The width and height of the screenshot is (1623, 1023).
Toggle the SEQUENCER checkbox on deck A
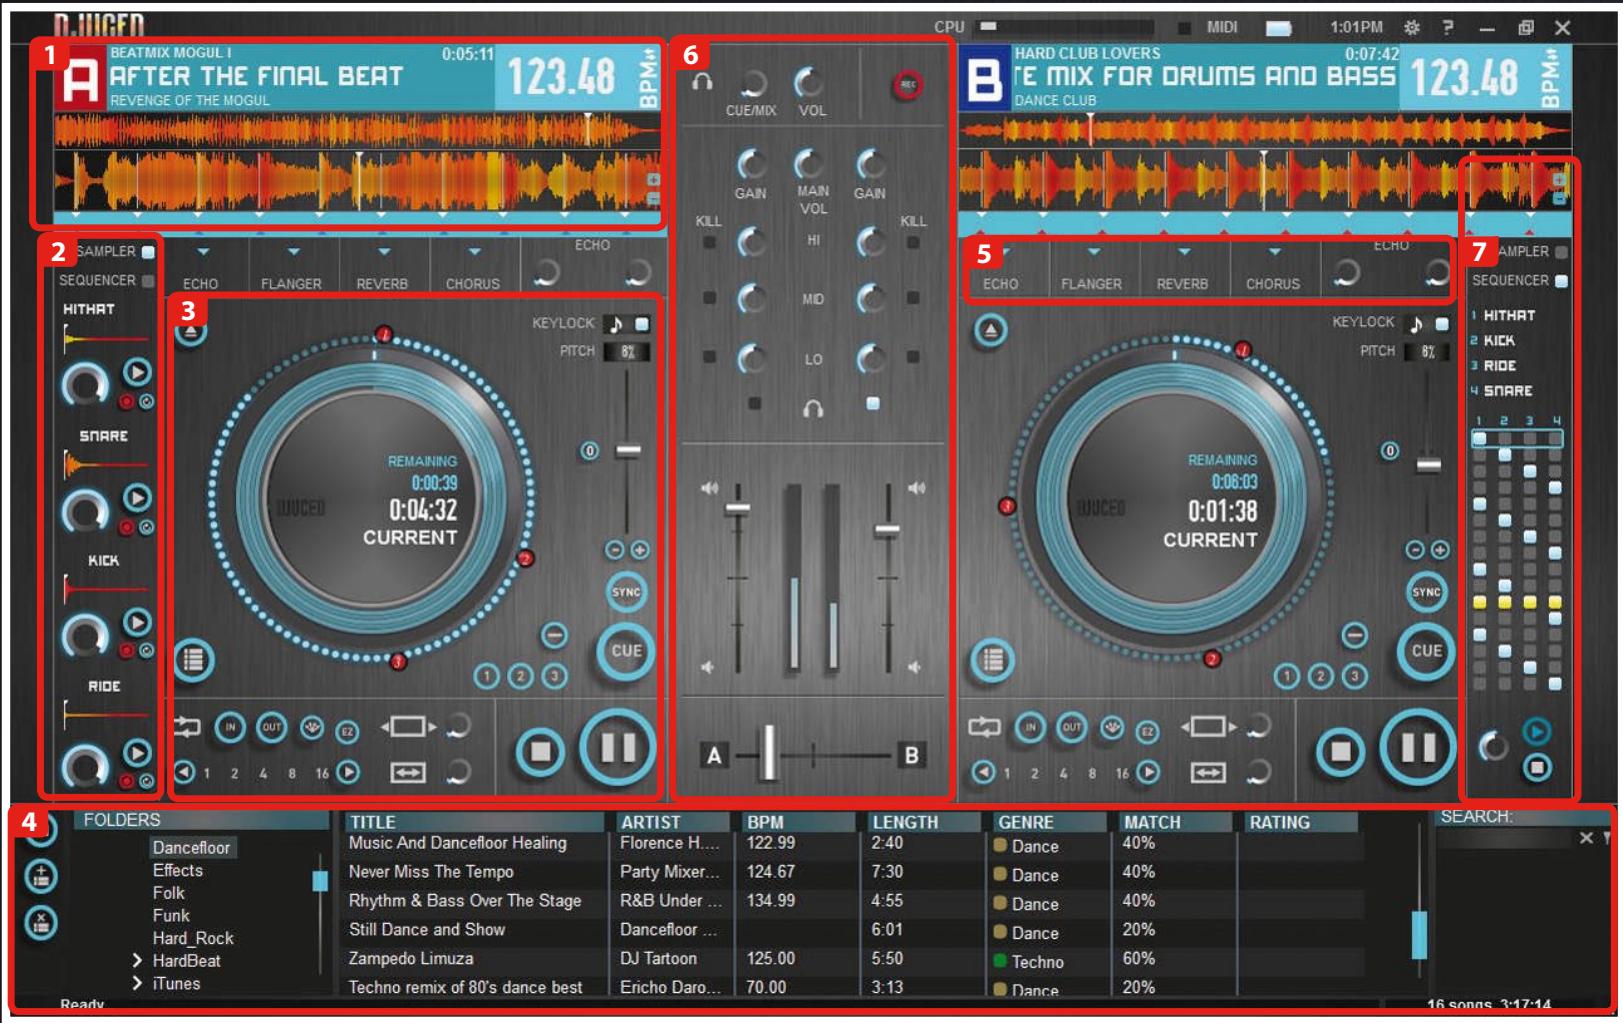click(148, 281)
